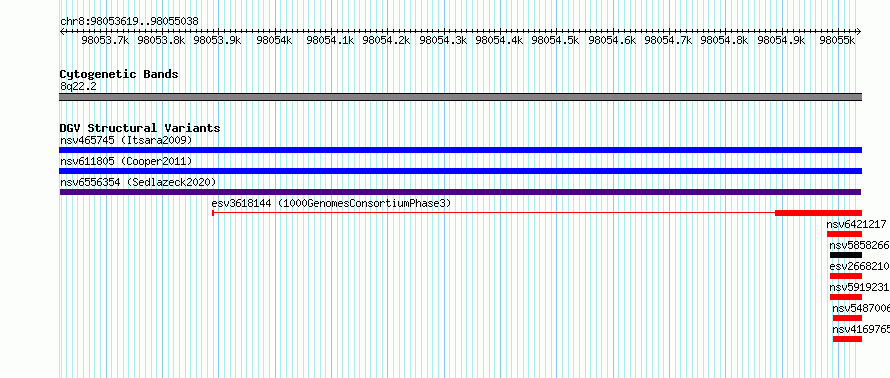890x378 pixels.
Task: Select the gray 8q22.2 cytogenetic band bar
Action: [460, 97]
